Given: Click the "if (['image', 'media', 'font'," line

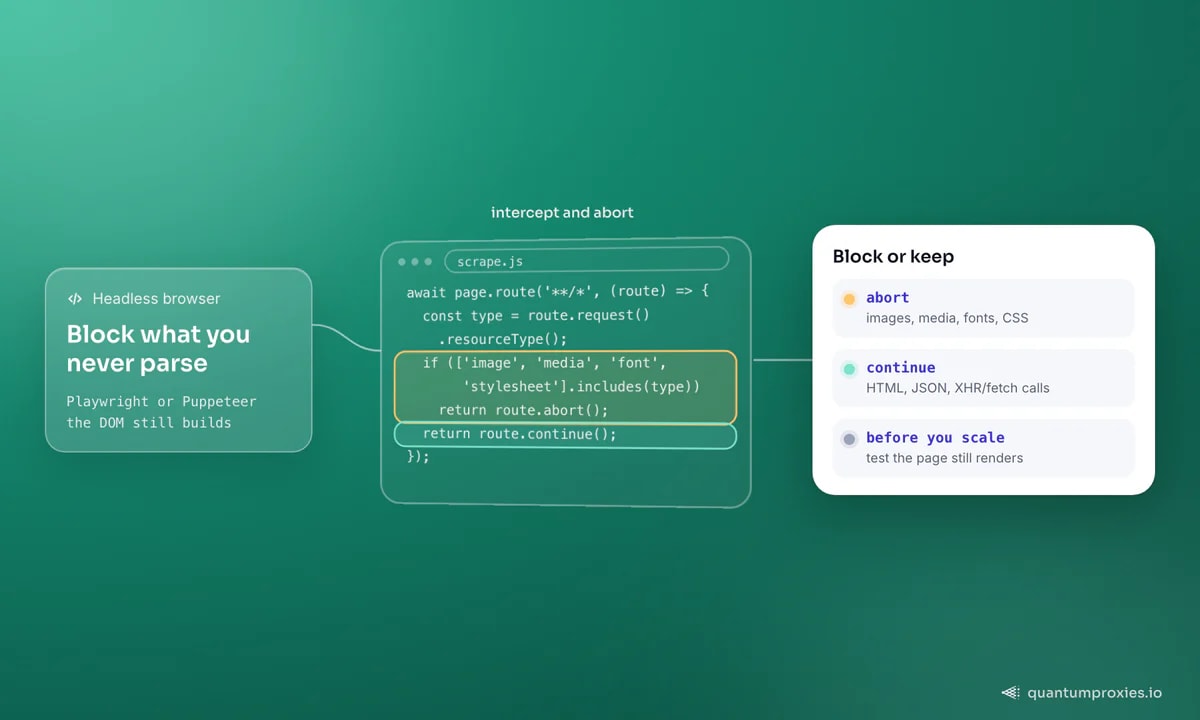Looking at the screenshot, I should (544, 363).
